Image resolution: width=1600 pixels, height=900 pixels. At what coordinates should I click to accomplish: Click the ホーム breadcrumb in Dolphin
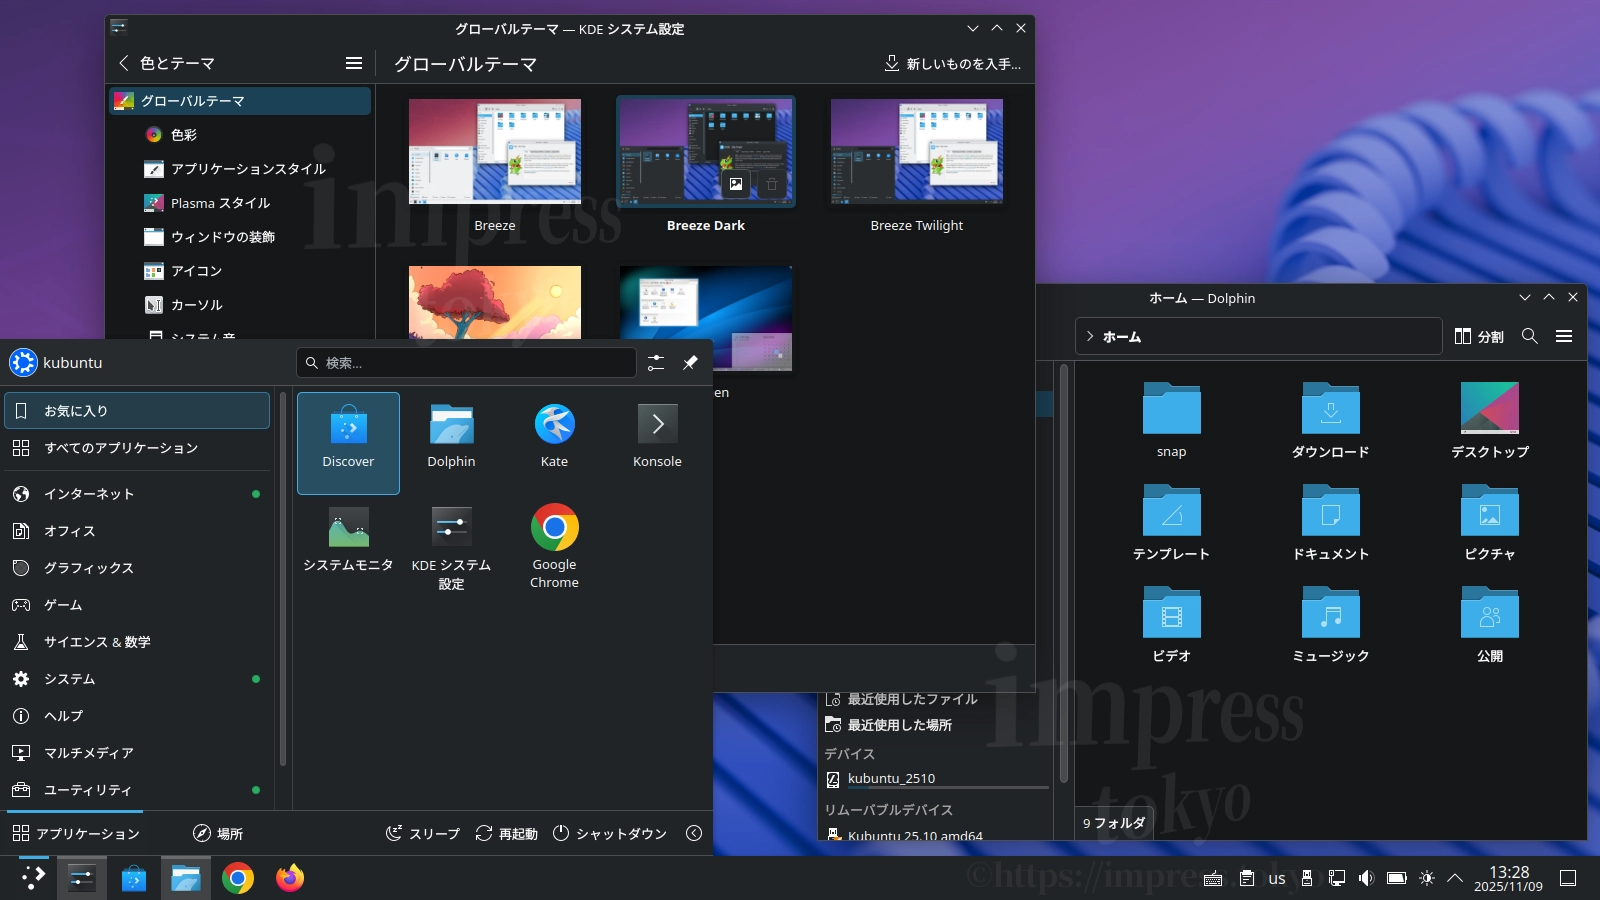pyautogui.click(x=1122, y=337)
